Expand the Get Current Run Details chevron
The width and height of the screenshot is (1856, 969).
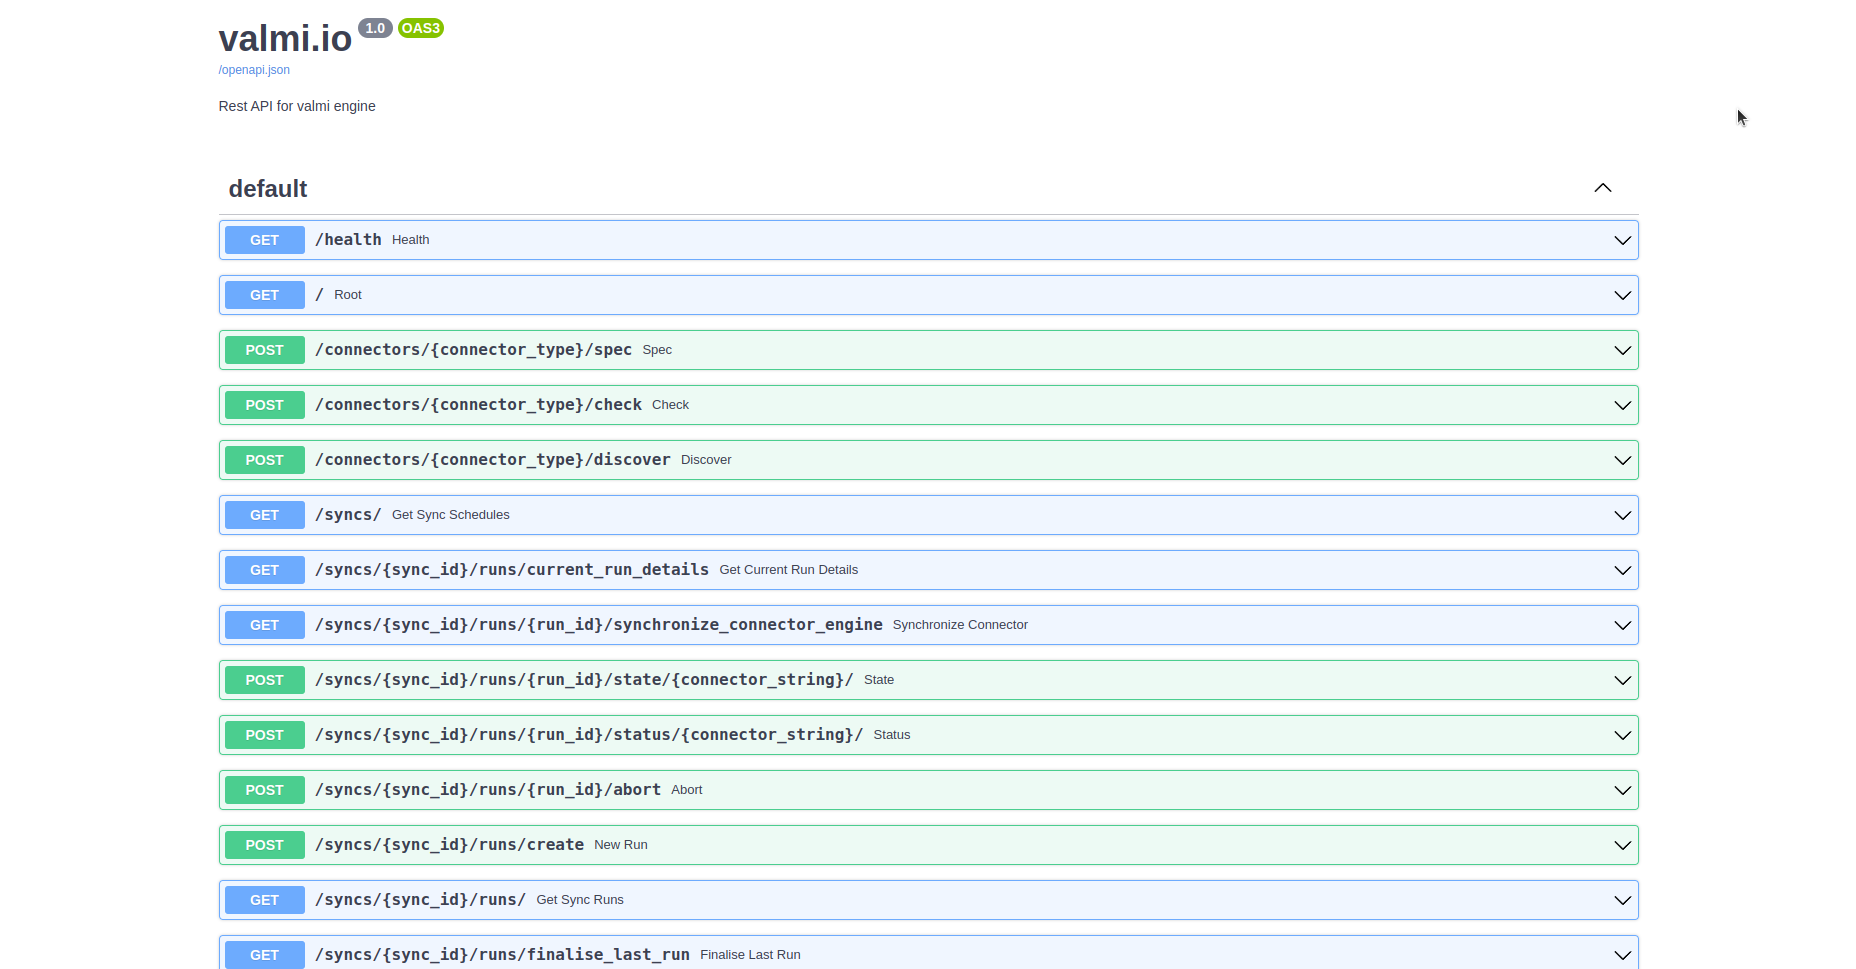1622,570
